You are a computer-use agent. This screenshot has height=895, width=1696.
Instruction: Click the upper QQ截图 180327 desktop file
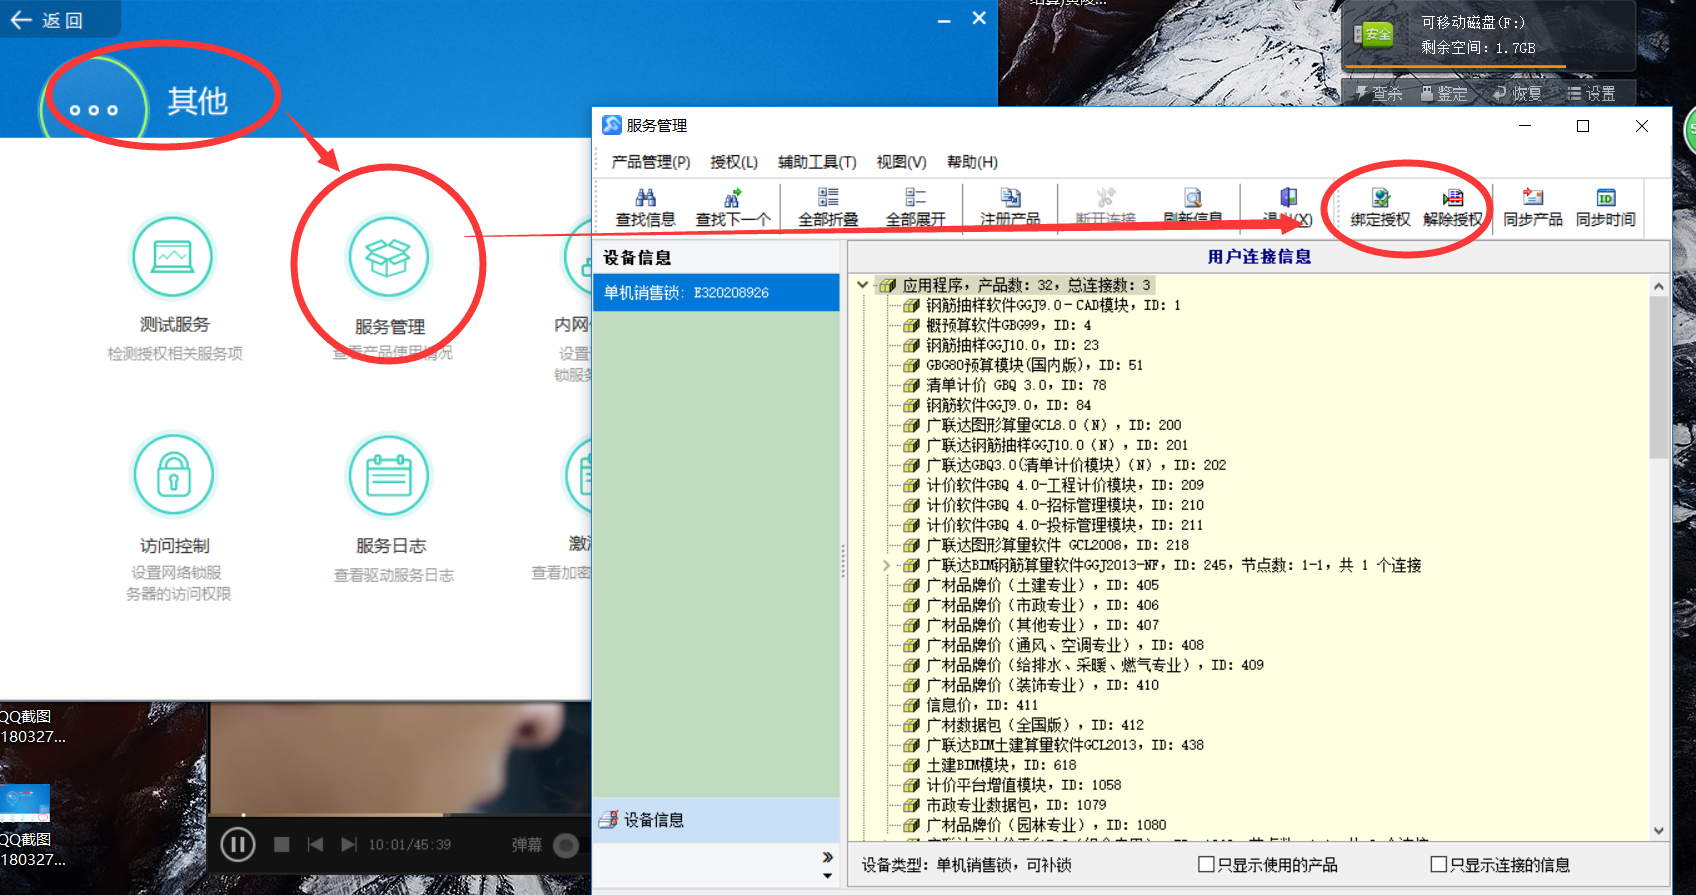[x=32, y=726]
